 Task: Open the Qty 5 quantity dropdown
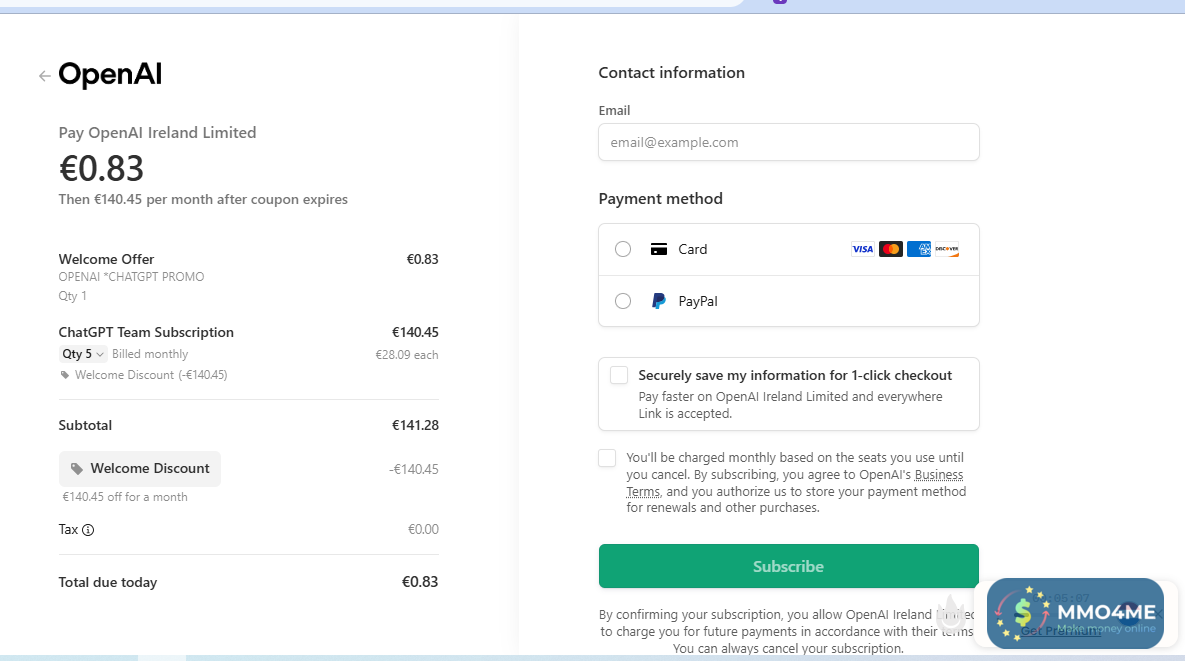pos(83,354)
